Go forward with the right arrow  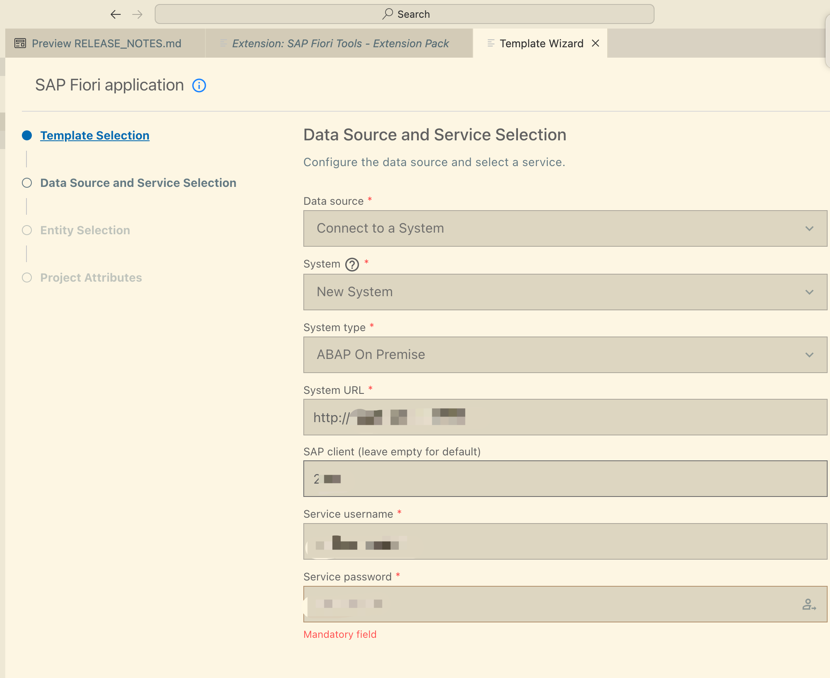(x=138, y=14)
